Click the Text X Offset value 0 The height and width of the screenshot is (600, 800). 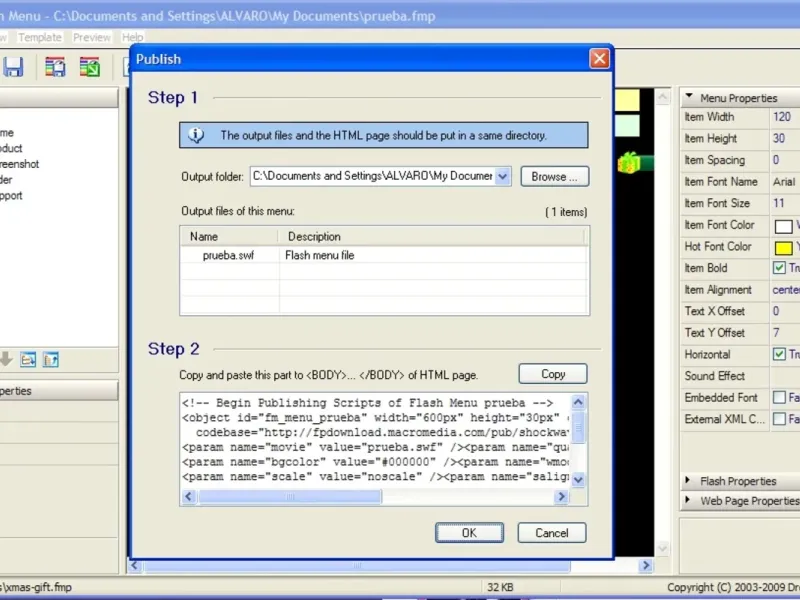click(x=776, y=311)
